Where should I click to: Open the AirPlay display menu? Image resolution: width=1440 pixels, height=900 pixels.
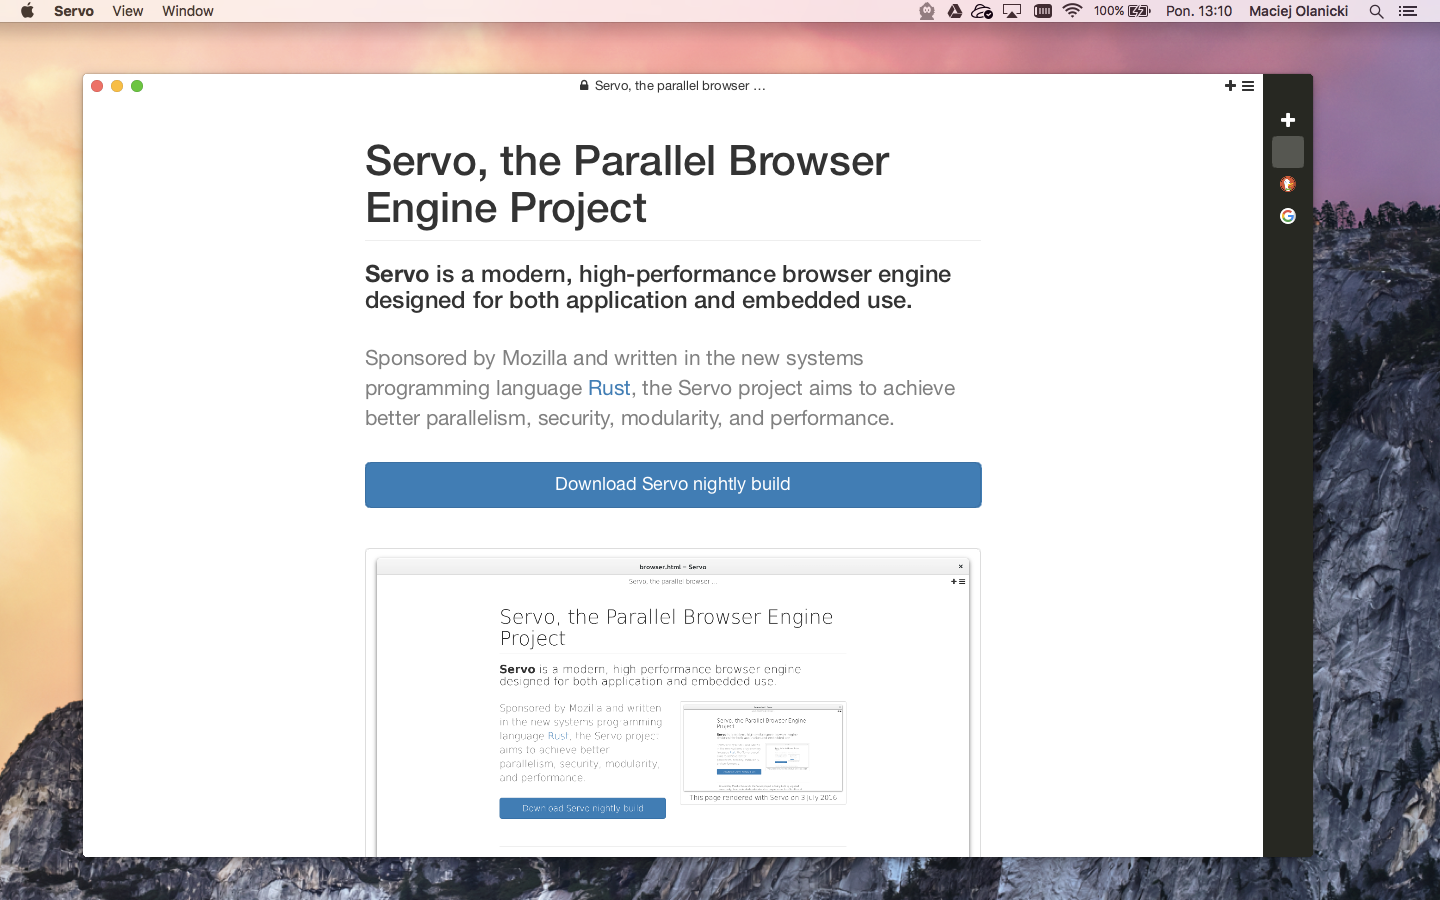1012,11
